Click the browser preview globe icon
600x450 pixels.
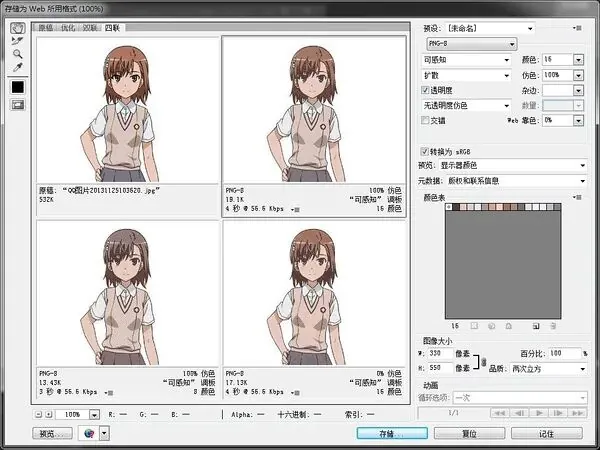click(x=89, y=434)
